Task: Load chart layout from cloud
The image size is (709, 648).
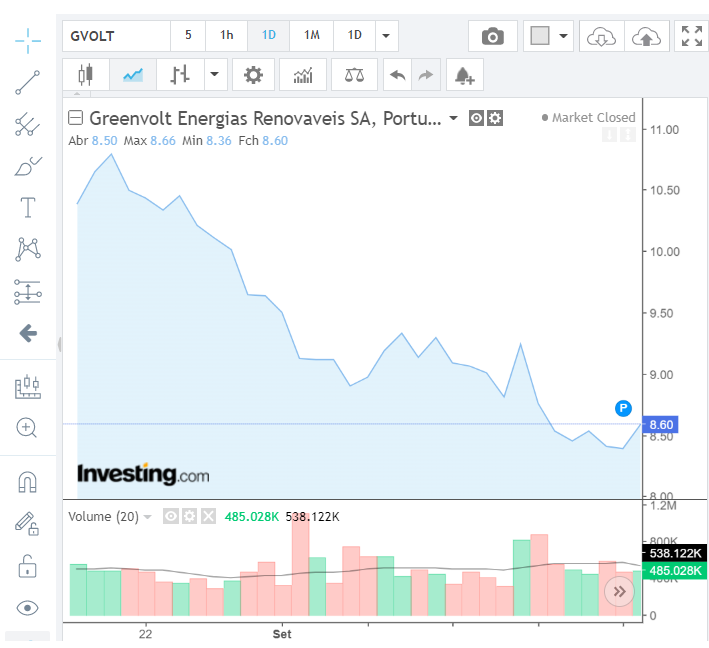Action: (x=601, y=36)
